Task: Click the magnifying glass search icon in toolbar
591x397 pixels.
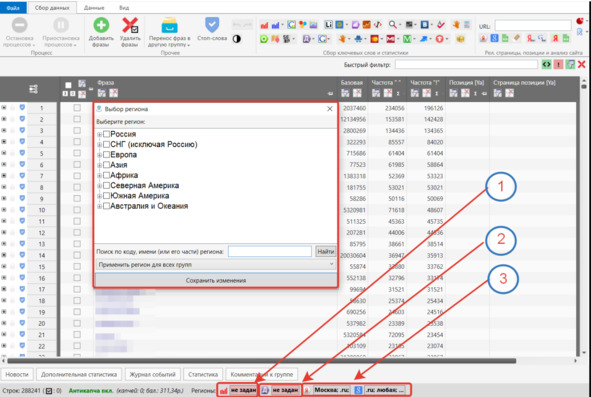Action: (392, 25)
